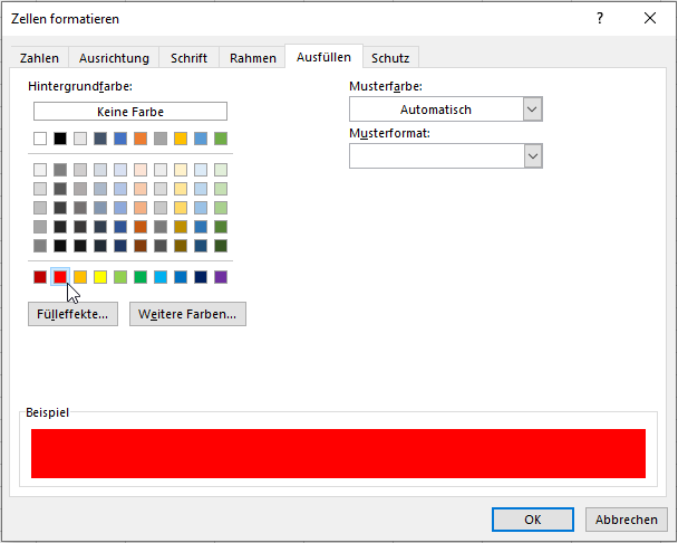Switch to the Zahlen tab
Screen dimensions: 677x543
point(39,58)
